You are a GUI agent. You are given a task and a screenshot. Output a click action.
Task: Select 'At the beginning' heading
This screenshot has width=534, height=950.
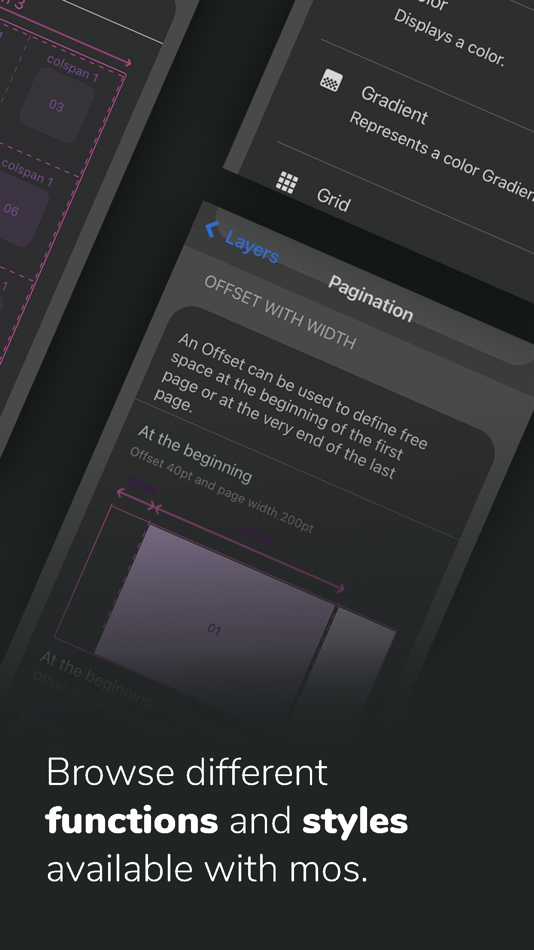coord(195,454)
